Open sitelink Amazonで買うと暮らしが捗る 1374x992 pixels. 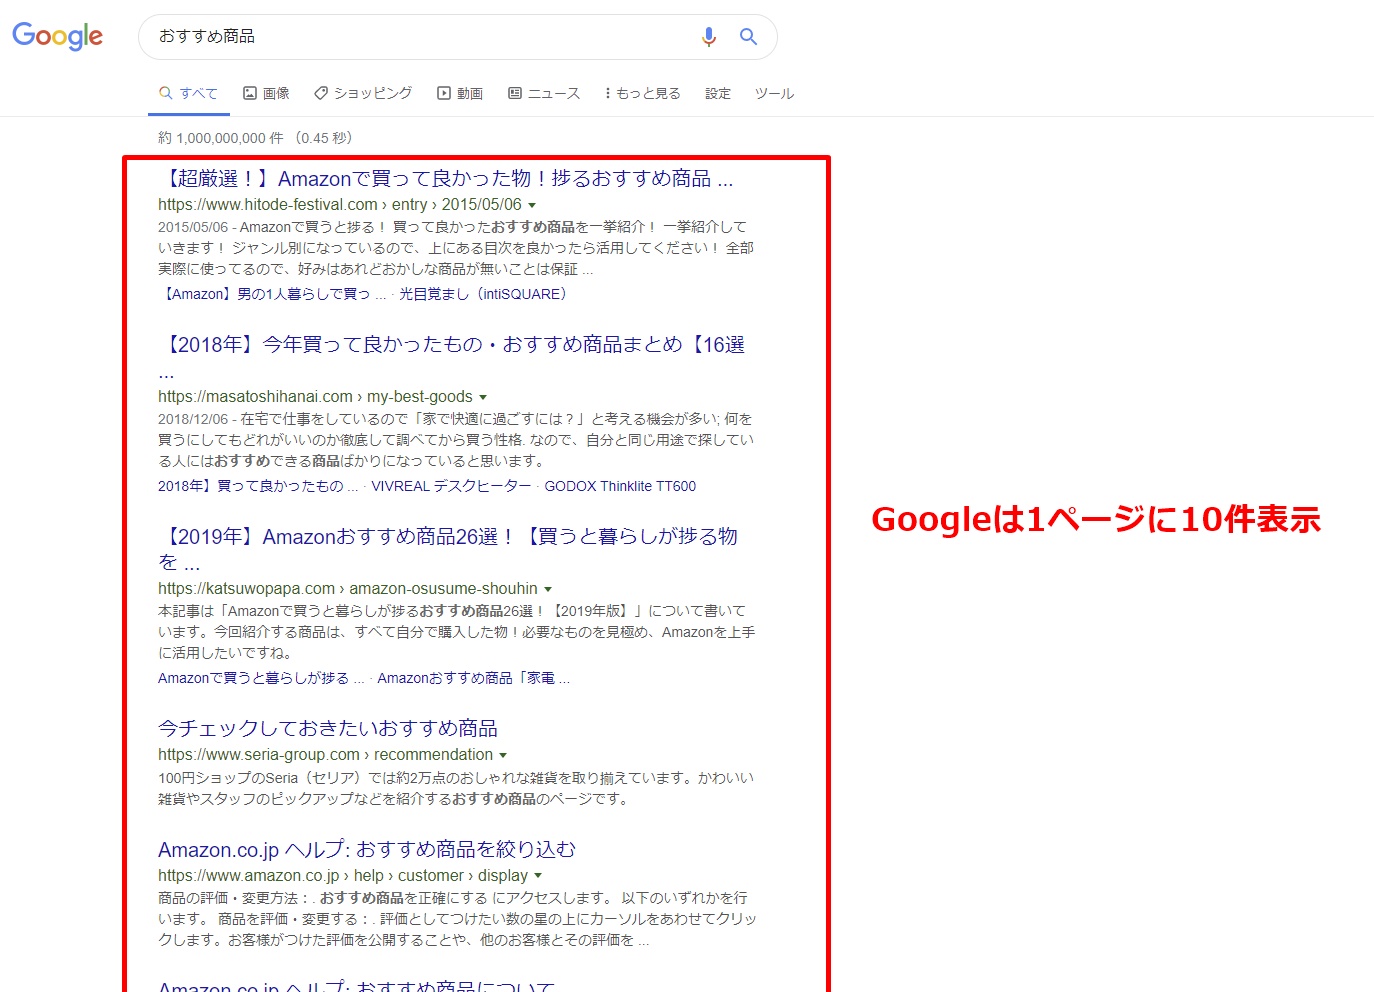coord(261,678)
